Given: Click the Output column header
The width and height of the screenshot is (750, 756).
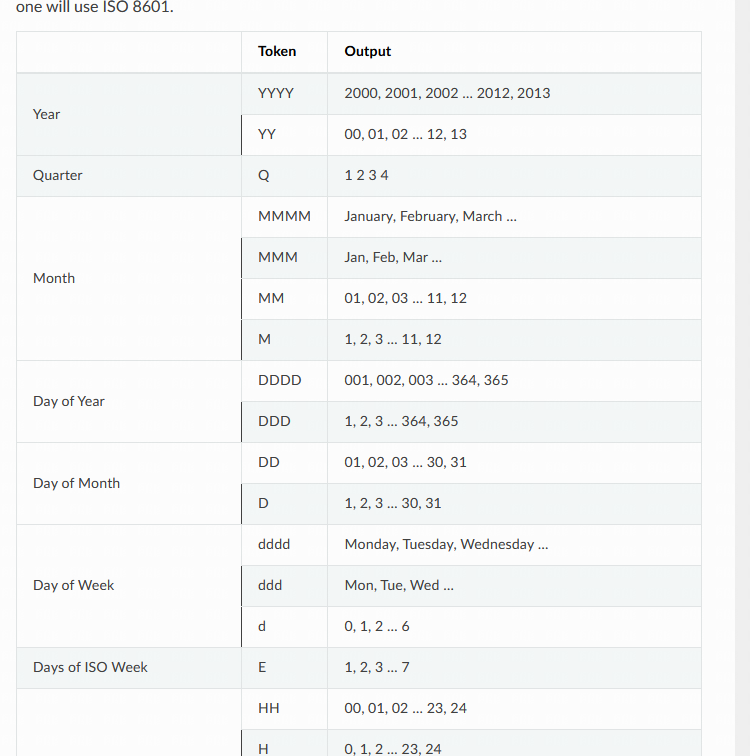Looking at the screenshot, I should point(367,52).
